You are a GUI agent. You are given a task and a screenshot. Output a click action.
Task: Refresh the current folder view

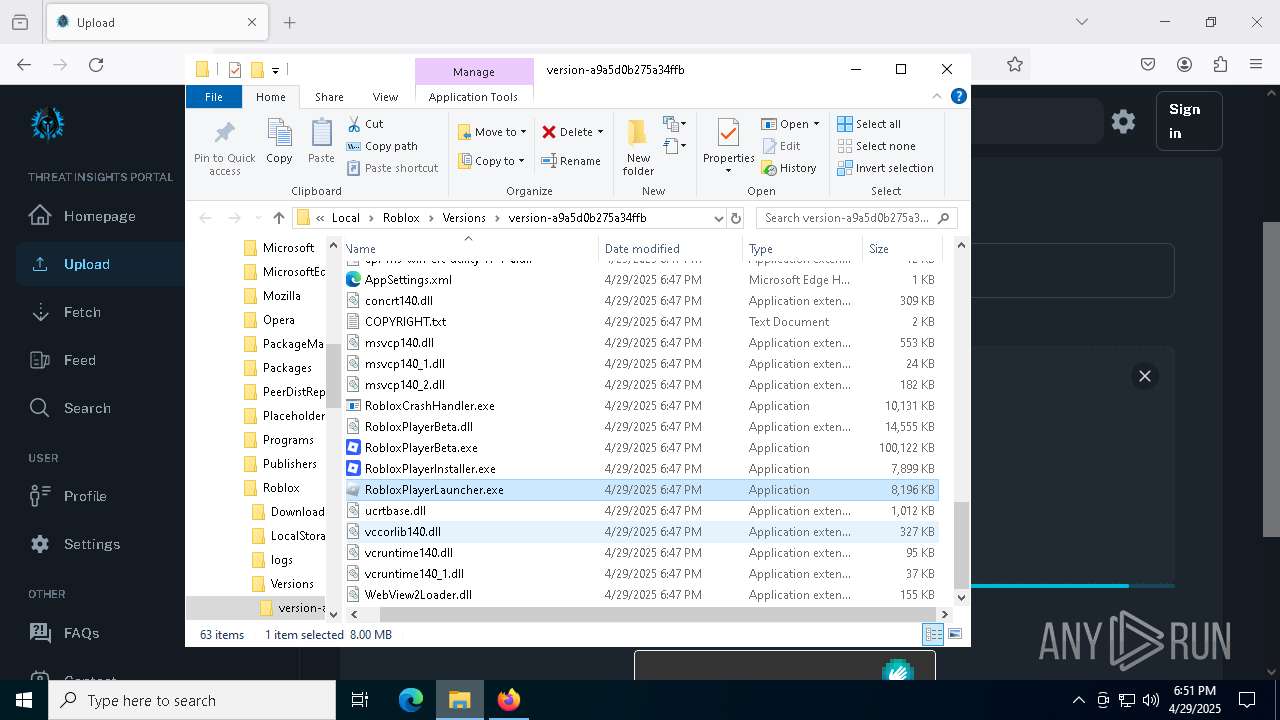click(736, 218)
